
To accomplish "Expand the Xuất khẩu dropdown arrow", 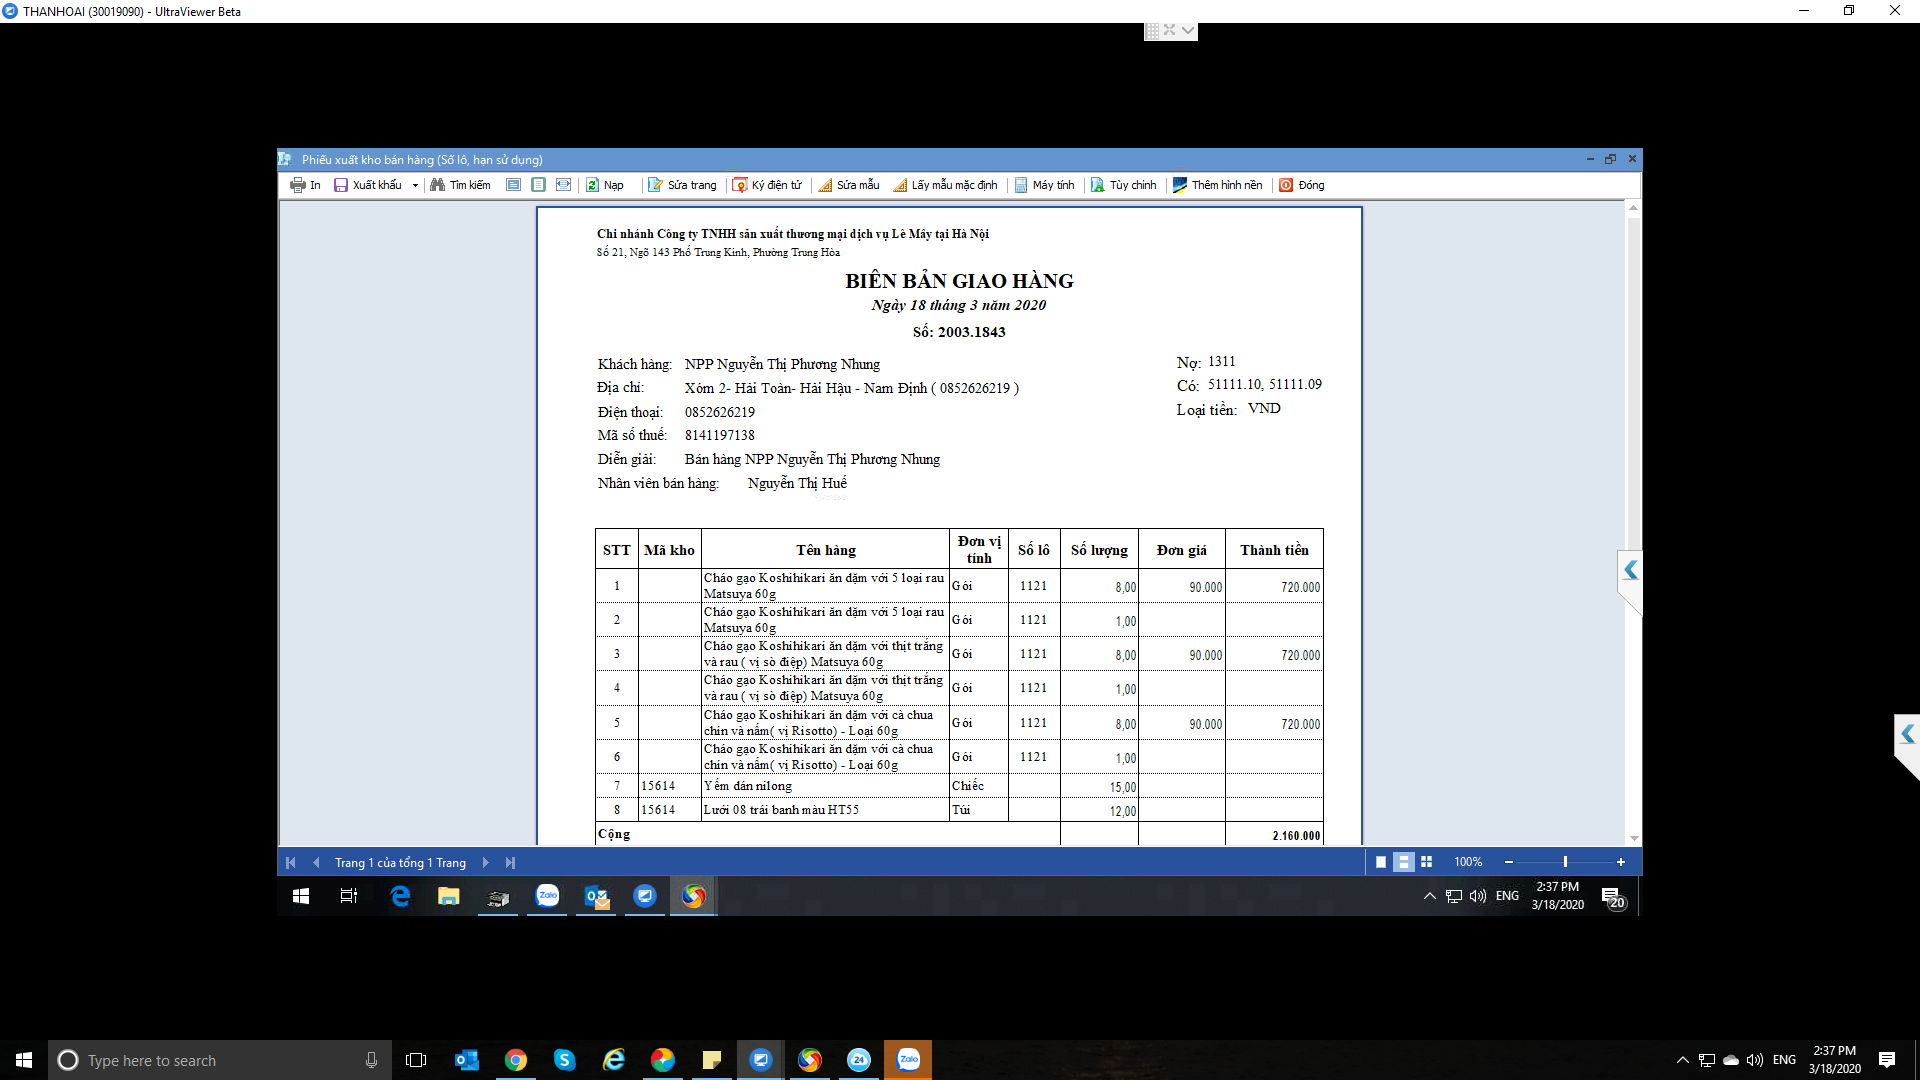I will [415, 186].
